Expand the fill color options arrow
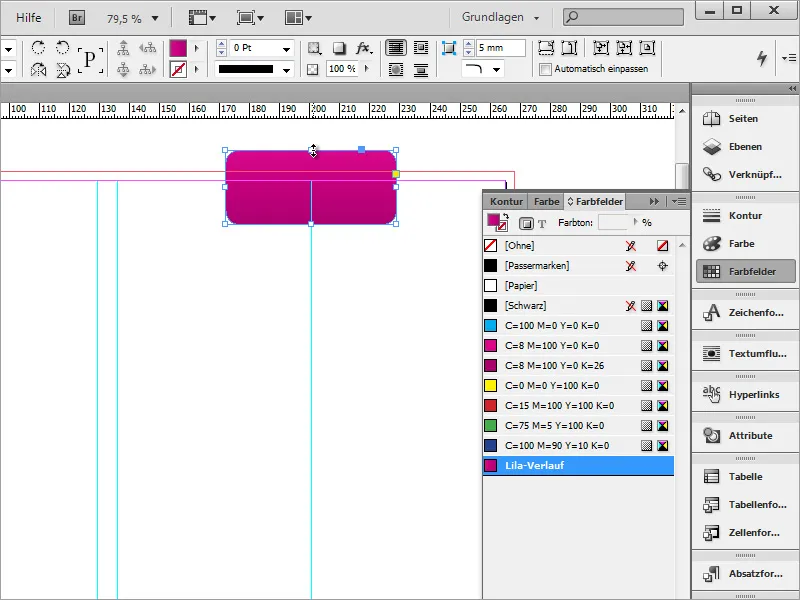The height and width of the screenshot is (600, 800). (x=196, y=48)
